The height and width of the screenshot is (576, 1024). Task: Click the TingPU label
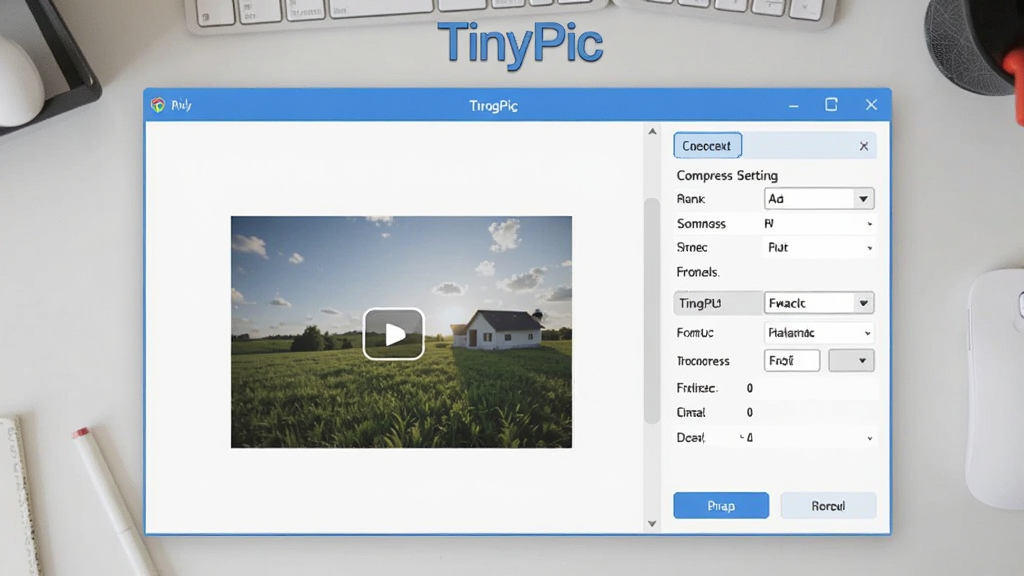(x=699, y=303)
